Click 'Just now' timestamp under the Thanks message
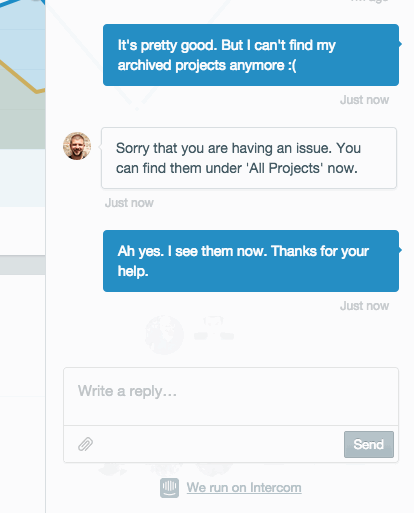This screenshot has width=414, height=513. click(x=364, y=306)
